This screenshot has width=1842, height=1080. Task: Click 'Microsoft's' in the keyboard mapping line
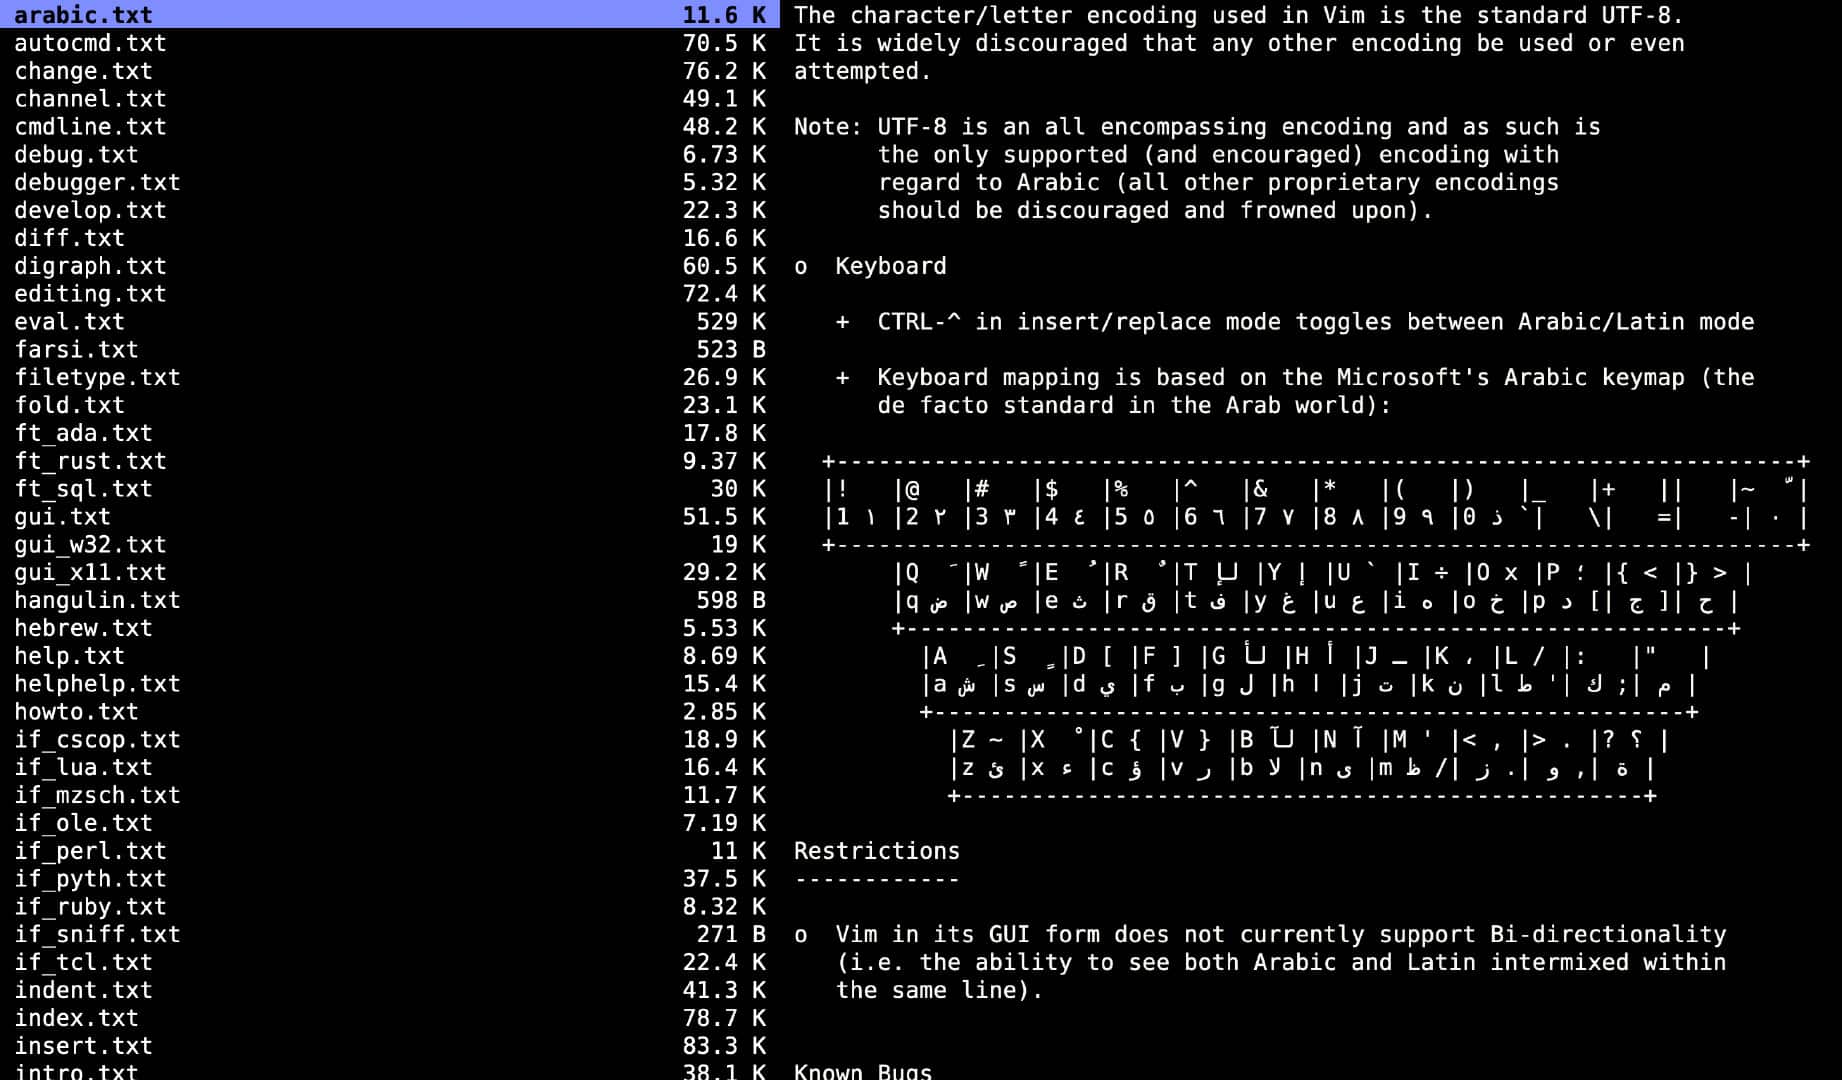coord(1413,377)
